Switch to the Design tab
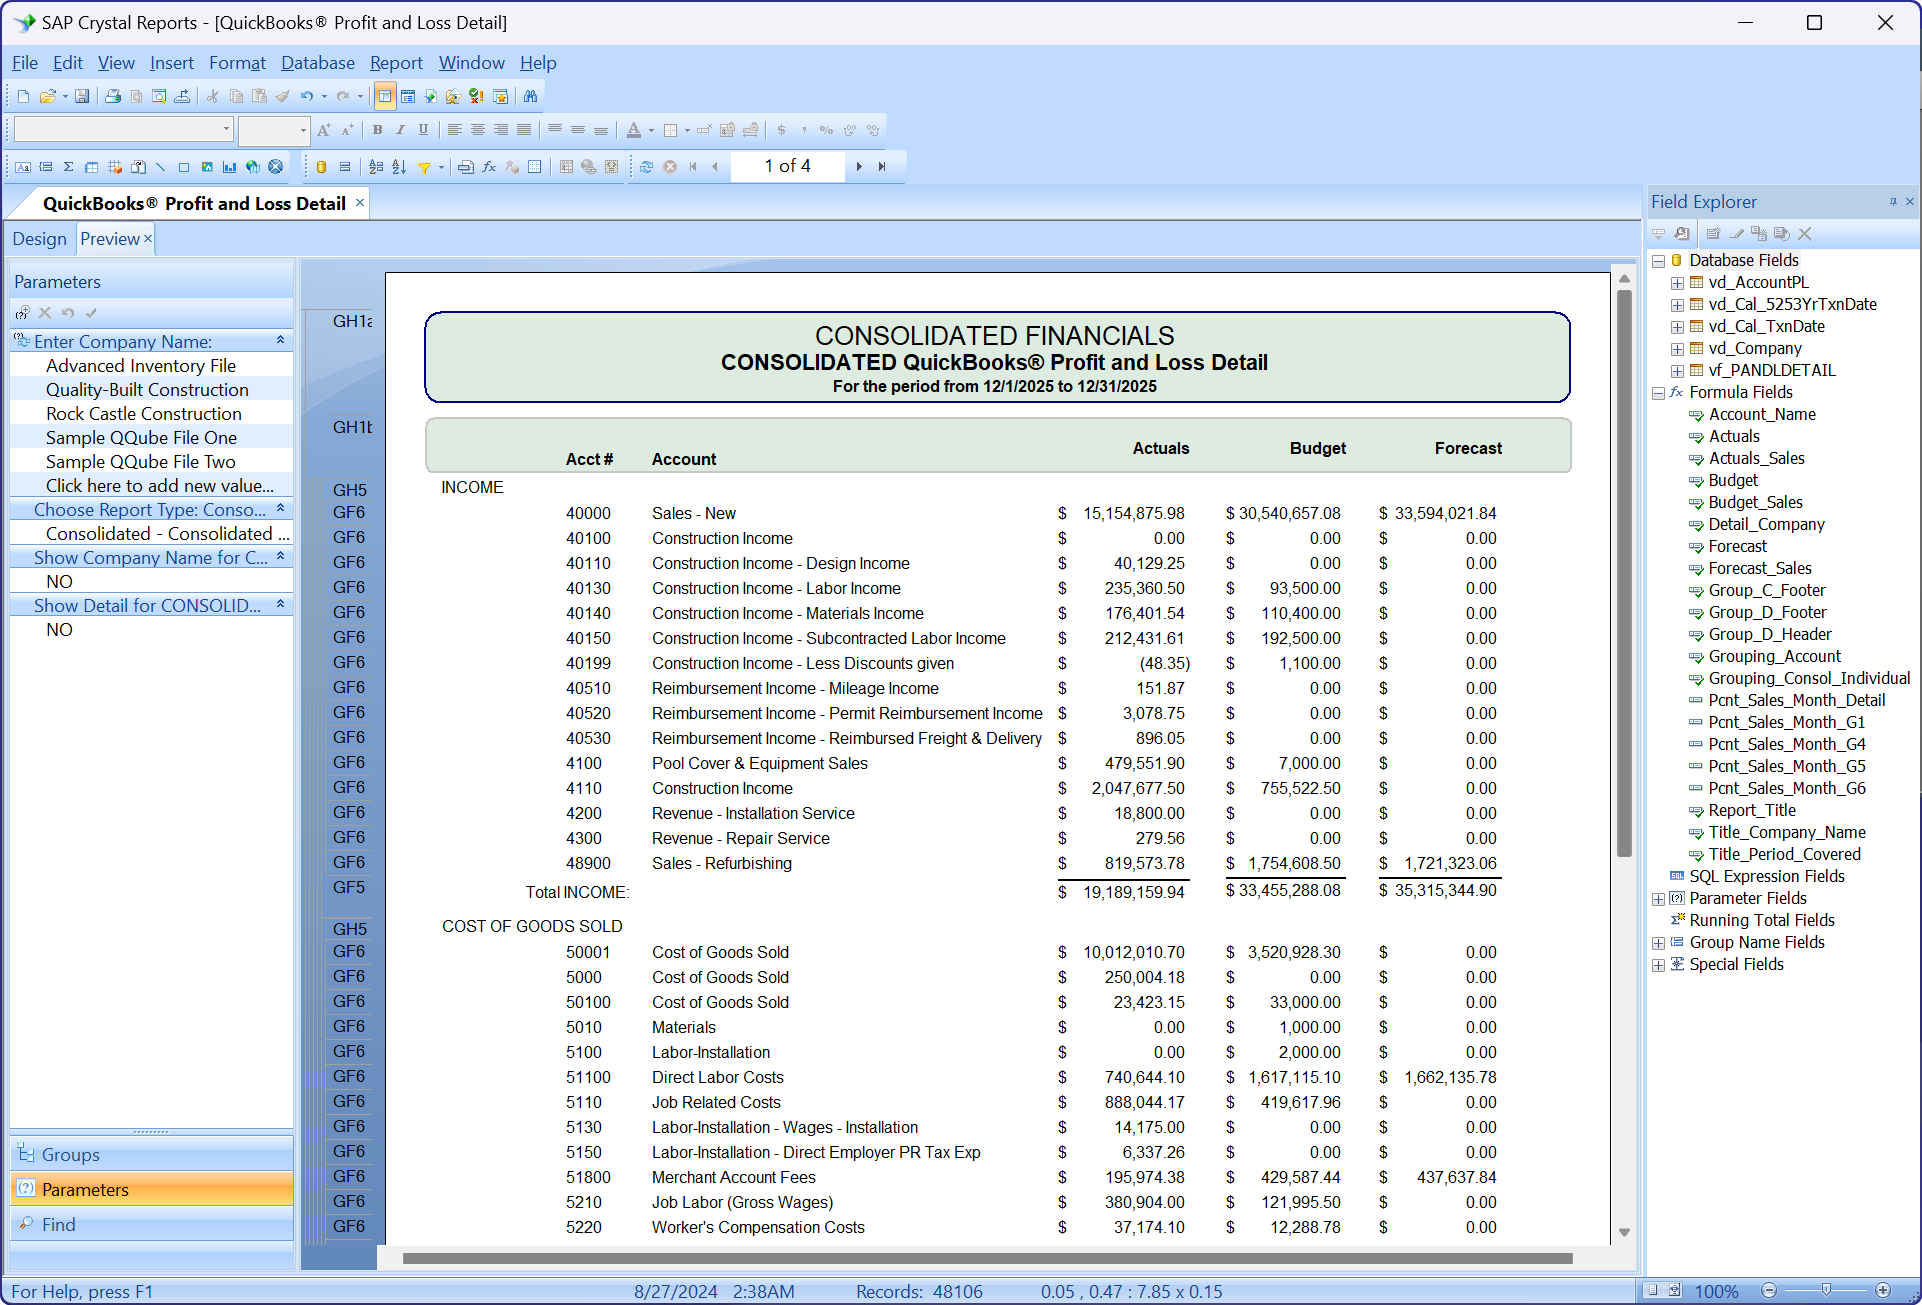Screen dimensions: 1922x1305 pyautogui.click(x=40, y=238)
